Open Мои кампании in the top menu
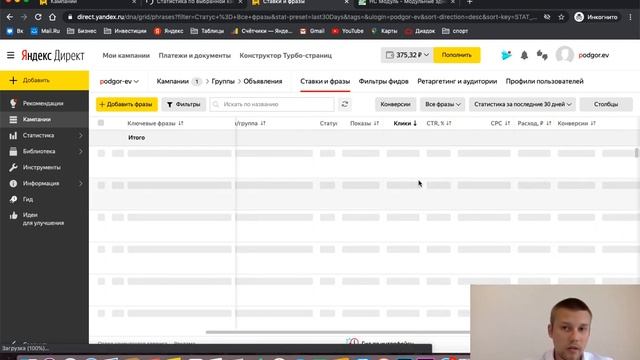This screenshot has width=640, height=360. click(126, 56)
